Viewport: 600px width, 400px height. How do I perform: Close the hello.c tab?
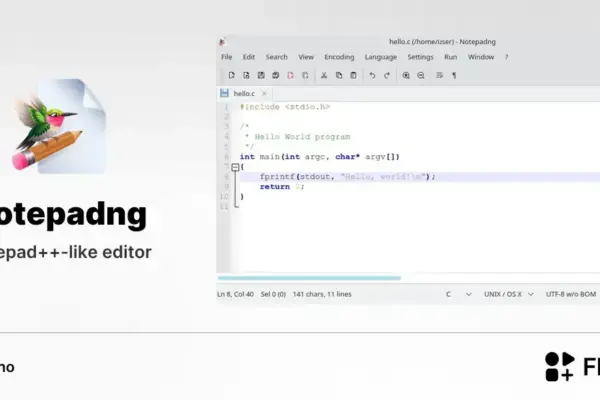point(264,93)
